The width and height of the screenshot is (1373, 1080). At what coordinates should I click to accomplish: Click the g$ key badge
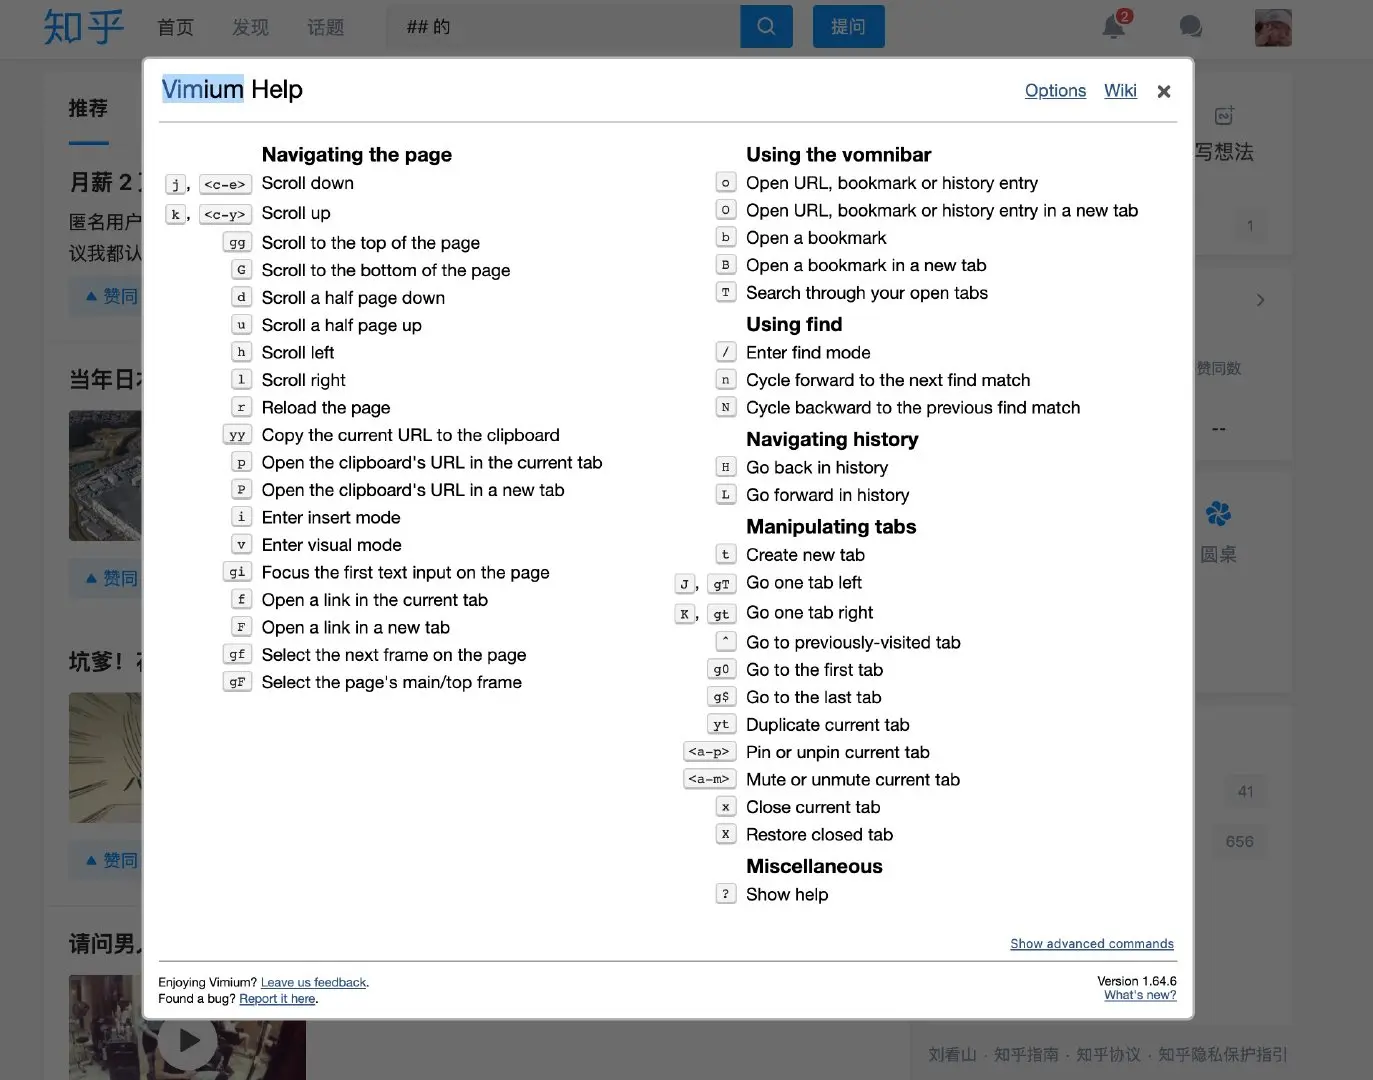coord(721,697)
